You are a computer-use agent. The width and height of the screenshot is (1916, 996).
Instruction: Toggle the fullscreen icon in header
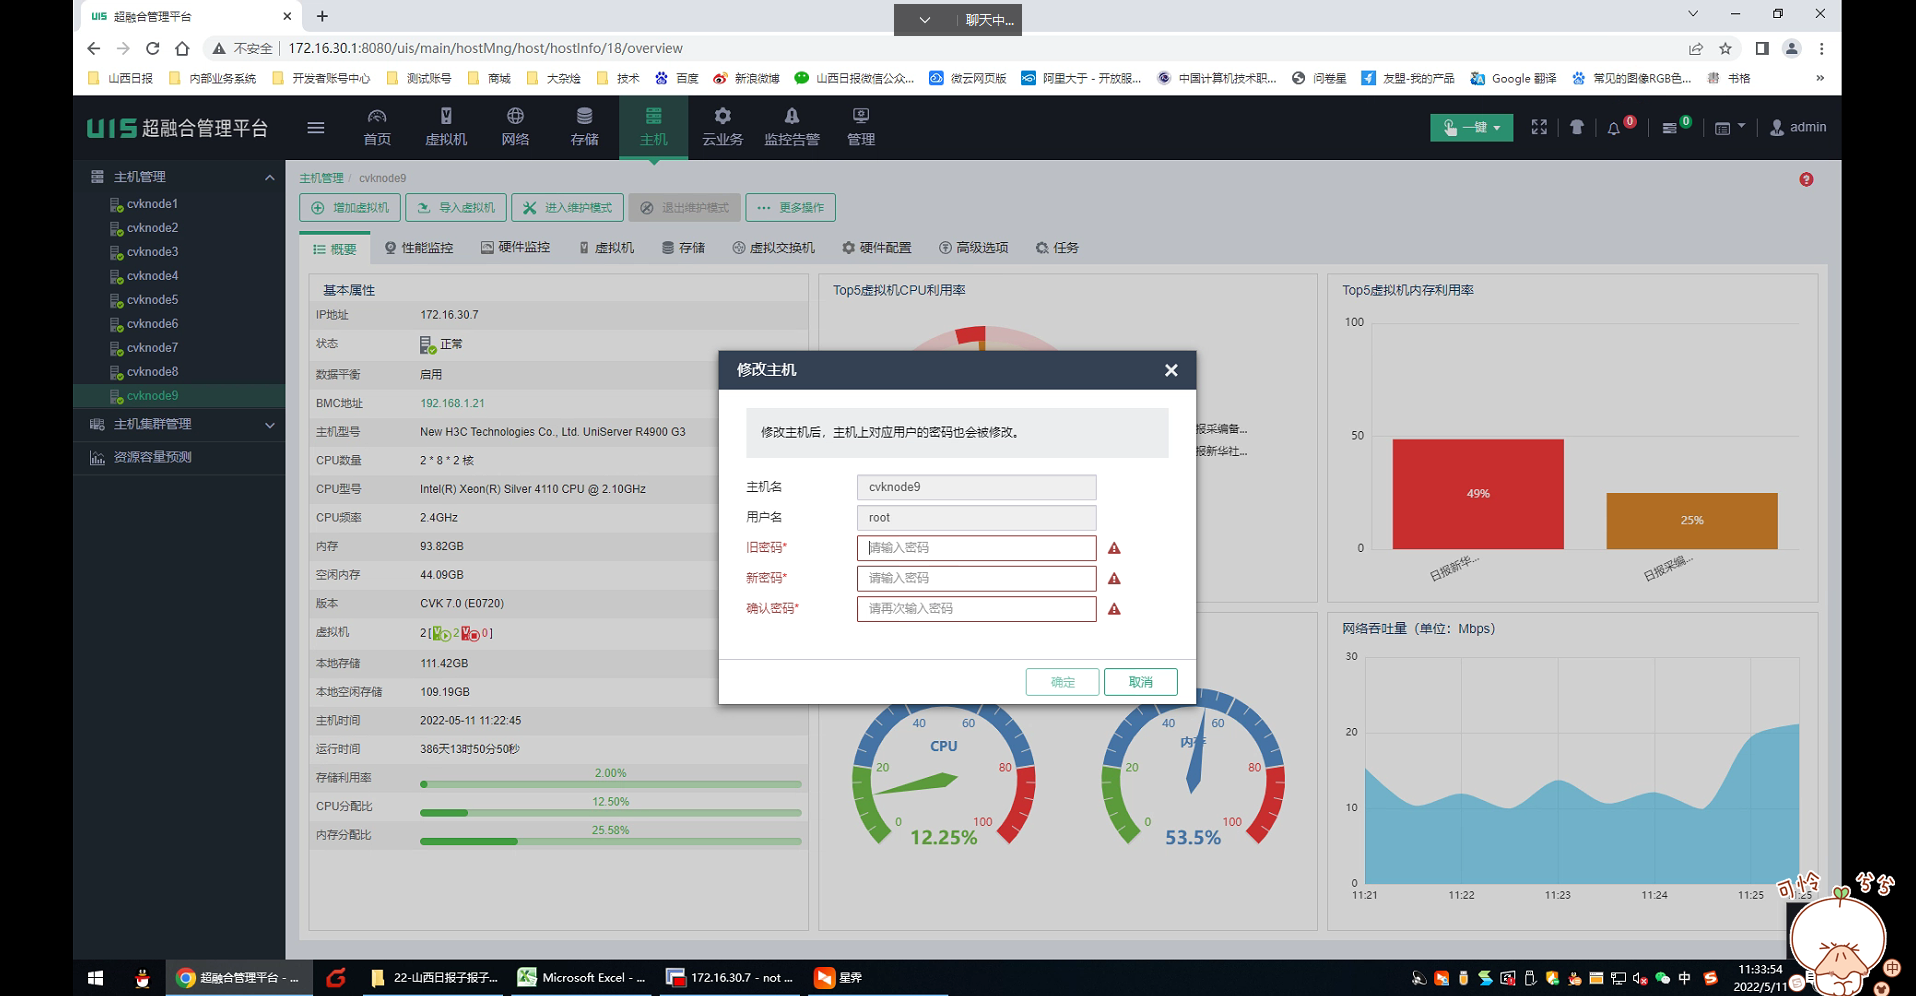(x=1539, y=127)
